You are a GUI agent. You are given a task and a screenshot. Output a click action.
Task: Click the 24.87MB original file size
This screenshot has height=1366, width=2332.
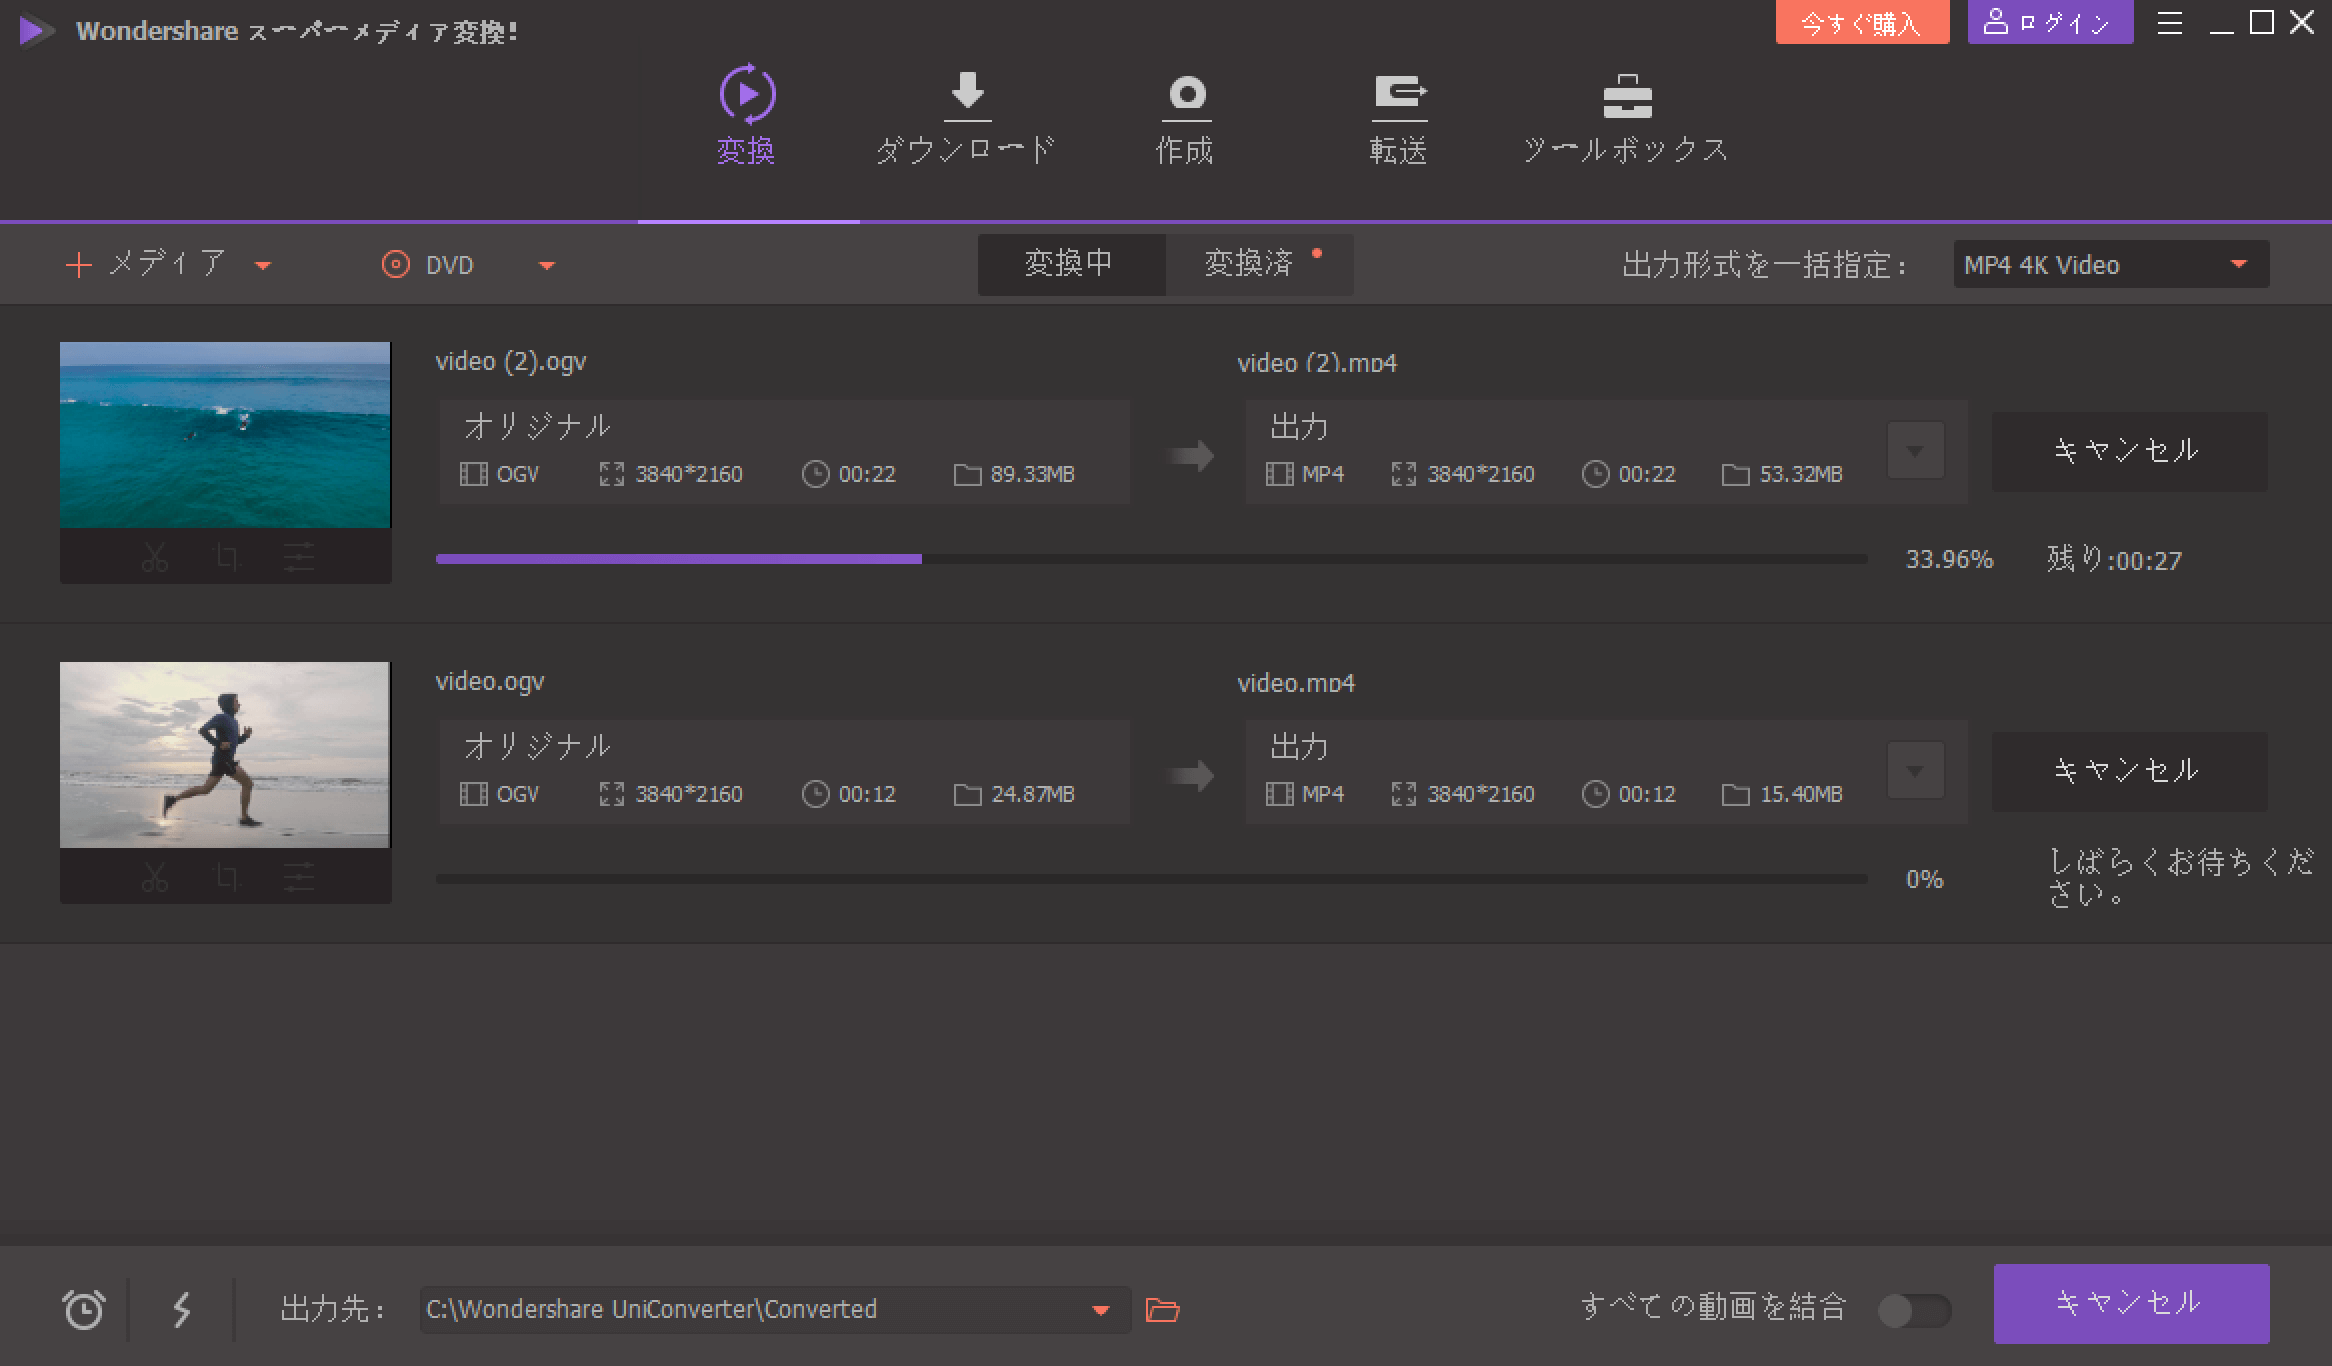click(x=1032, y=794)
